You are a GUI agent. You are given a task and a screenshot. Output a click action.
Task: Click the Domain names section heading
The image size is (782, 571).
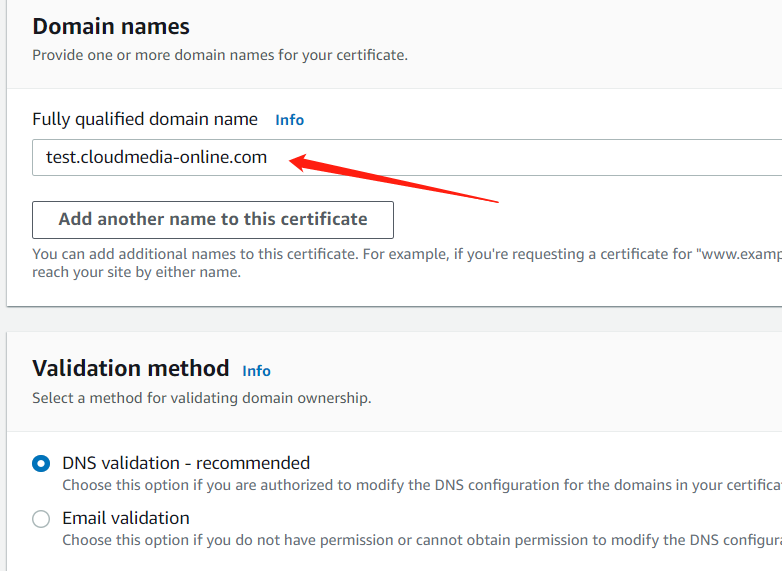click(111, 26)
